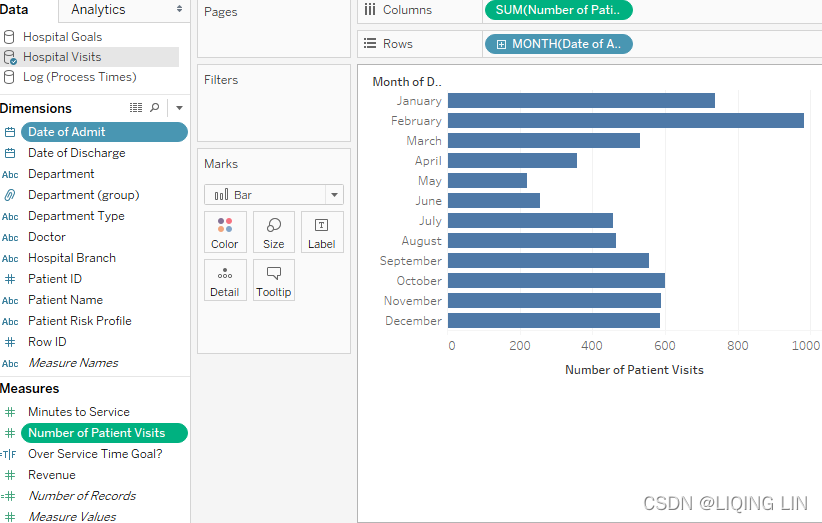Viewport: 822px width, 523px height.
Task: Click the Rows shelf icon
Action: (370, 43)
